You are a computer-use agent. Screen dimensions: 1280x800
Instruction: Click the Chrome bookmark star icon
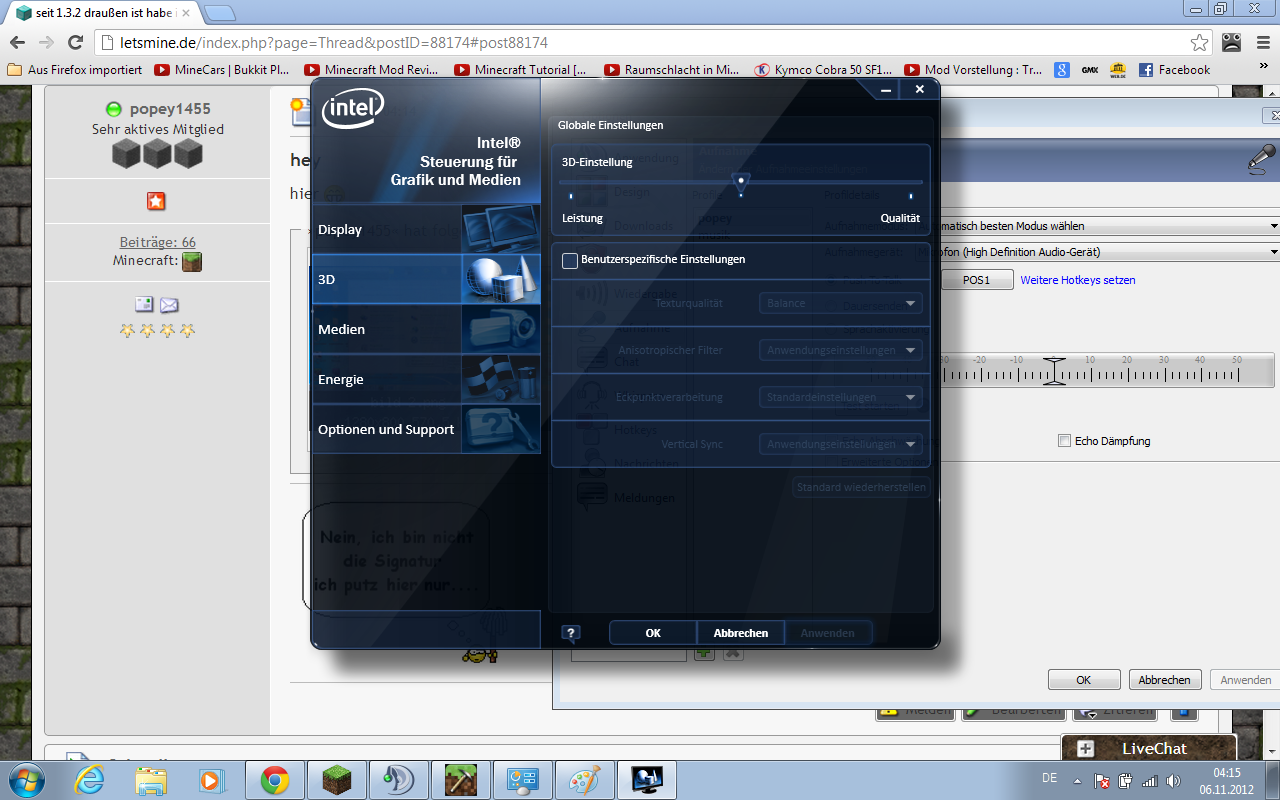pyautogui.click(x=1199, y=43)
